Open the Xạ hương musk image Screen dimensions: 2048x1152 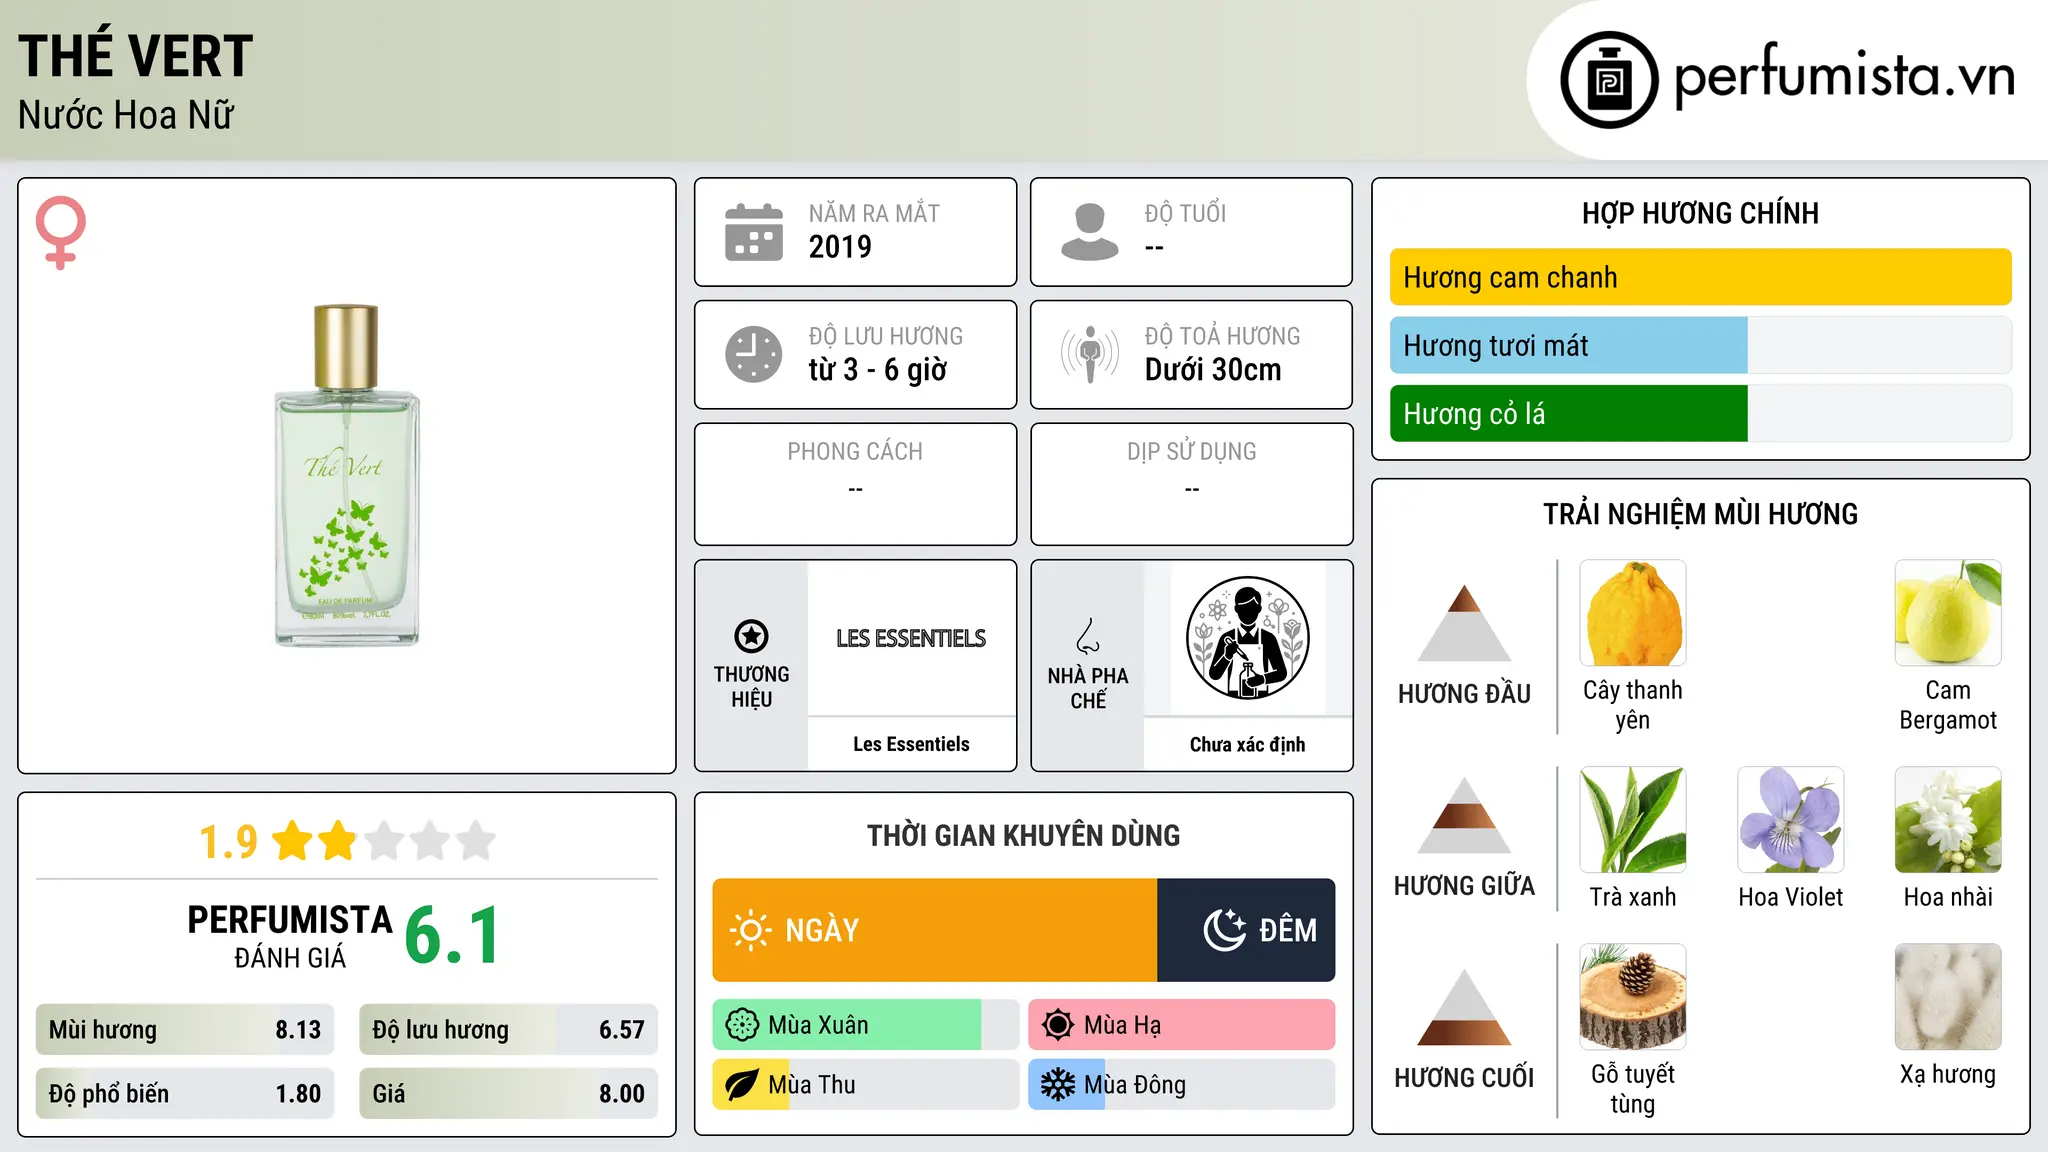[x=1948, y=997]
